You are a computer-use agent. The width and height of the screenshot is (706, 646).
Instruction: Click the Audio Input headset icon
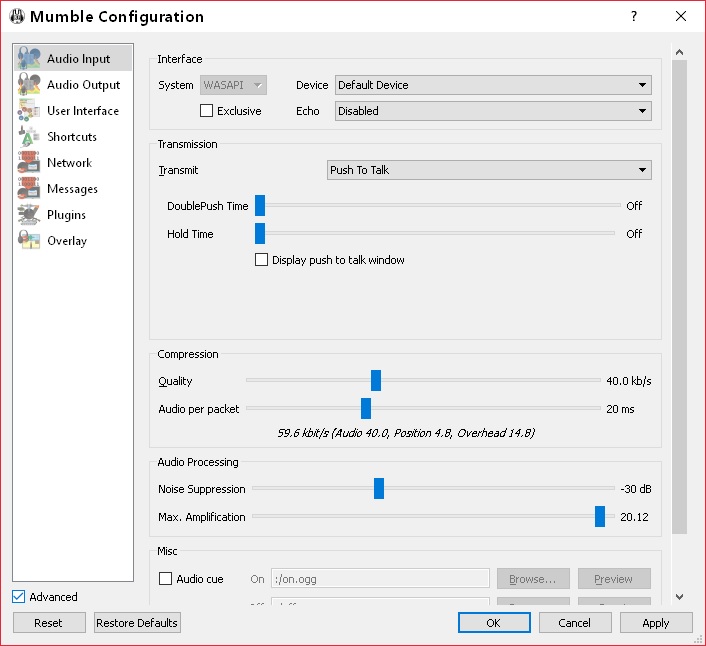(29, 59)
